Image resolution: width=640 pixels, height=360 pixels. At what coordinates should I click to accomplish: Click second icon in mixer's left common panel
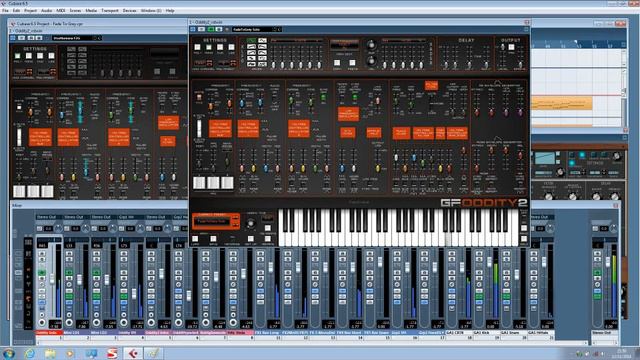[x=28, y=254]
